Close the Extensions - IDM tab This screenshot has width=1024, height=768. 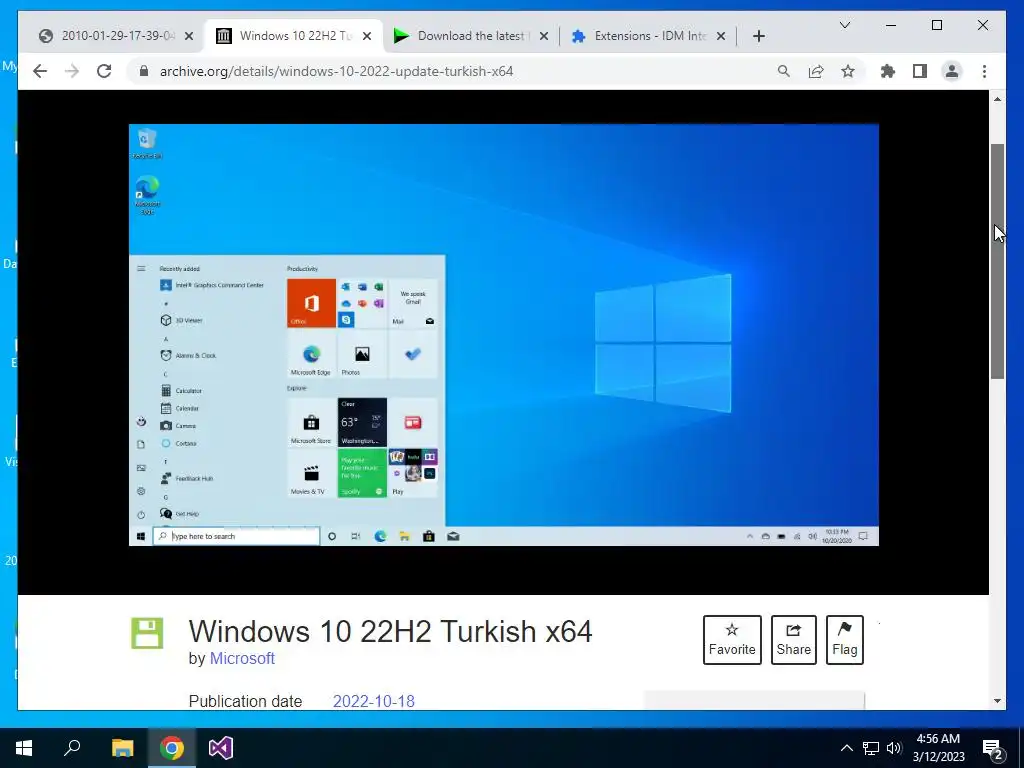720,36
